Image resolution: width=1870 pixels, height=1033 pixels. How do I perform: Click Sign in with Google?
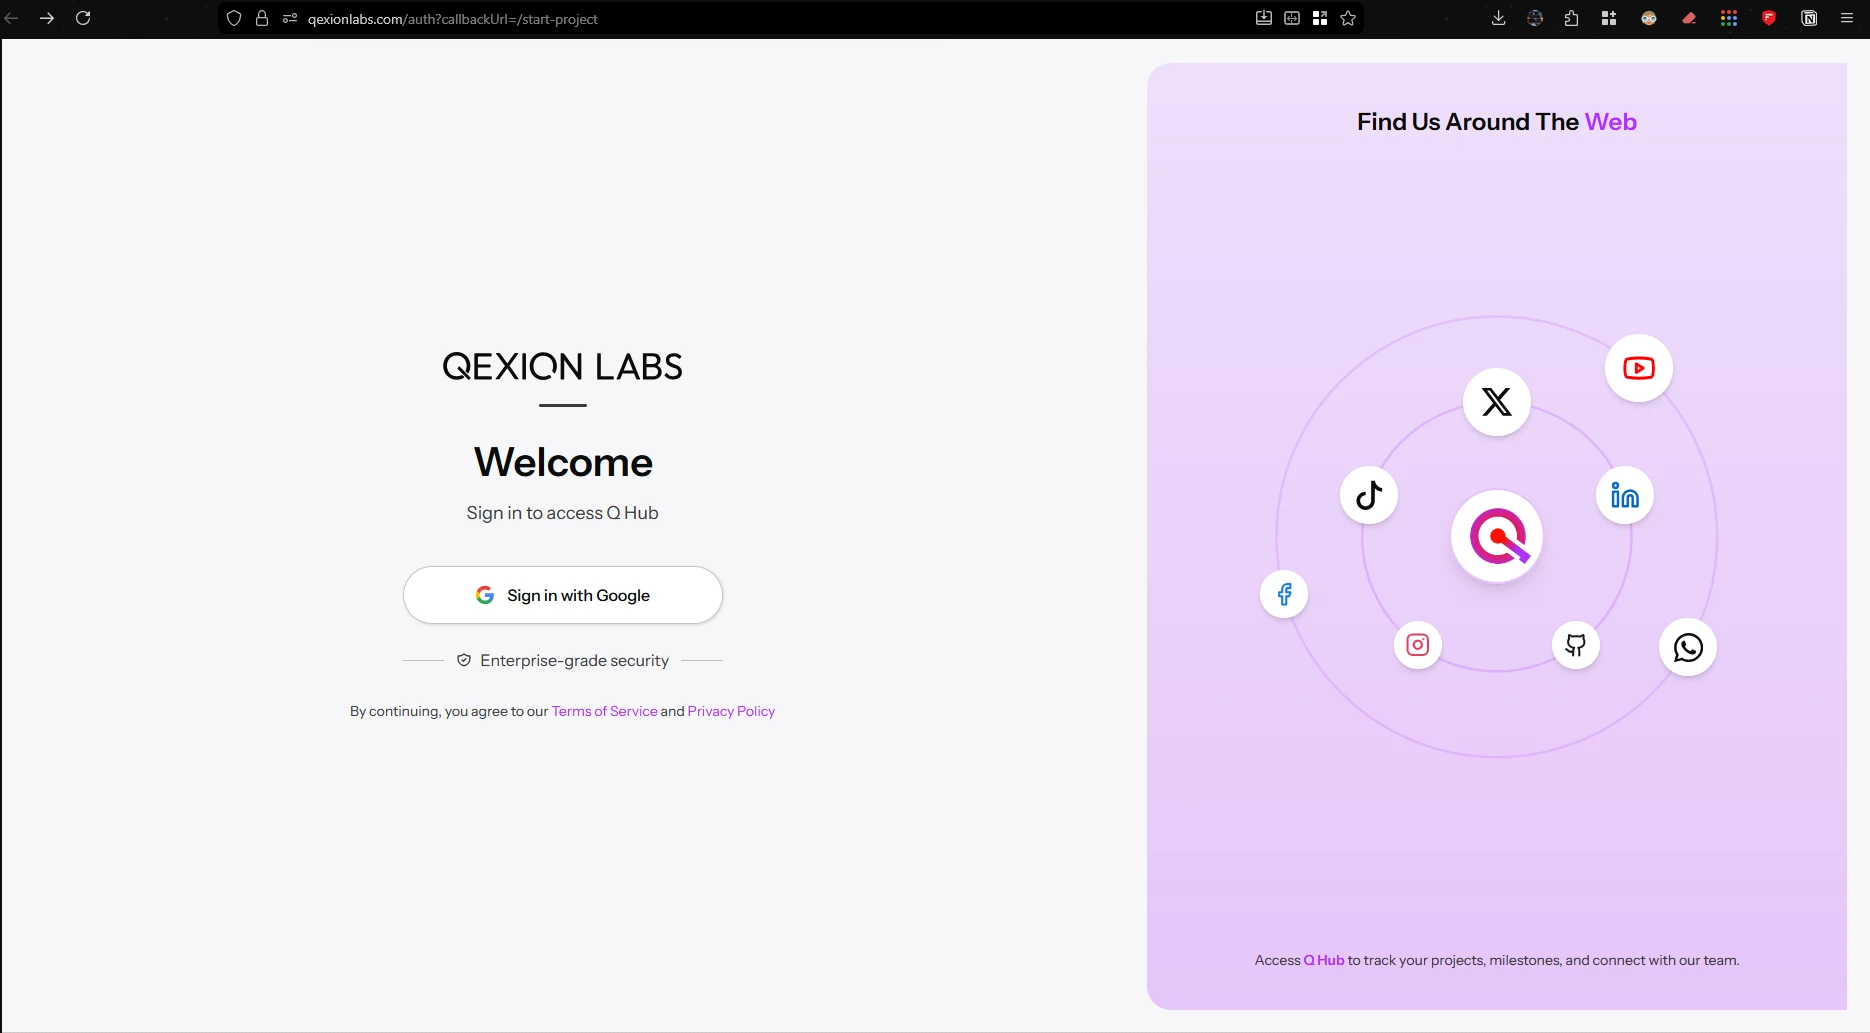coord(562,594)
